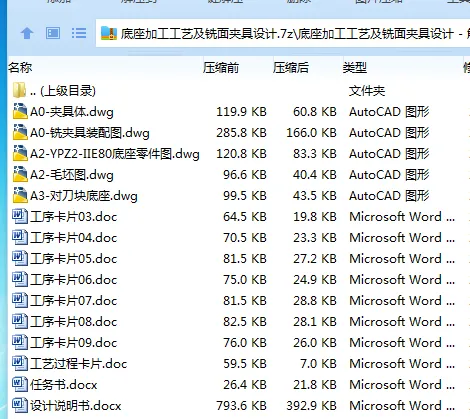470x419 pixels.
Task: Click the DWG icon of A0-铣夹具装配图.dwg
Action: click(20, 132)
